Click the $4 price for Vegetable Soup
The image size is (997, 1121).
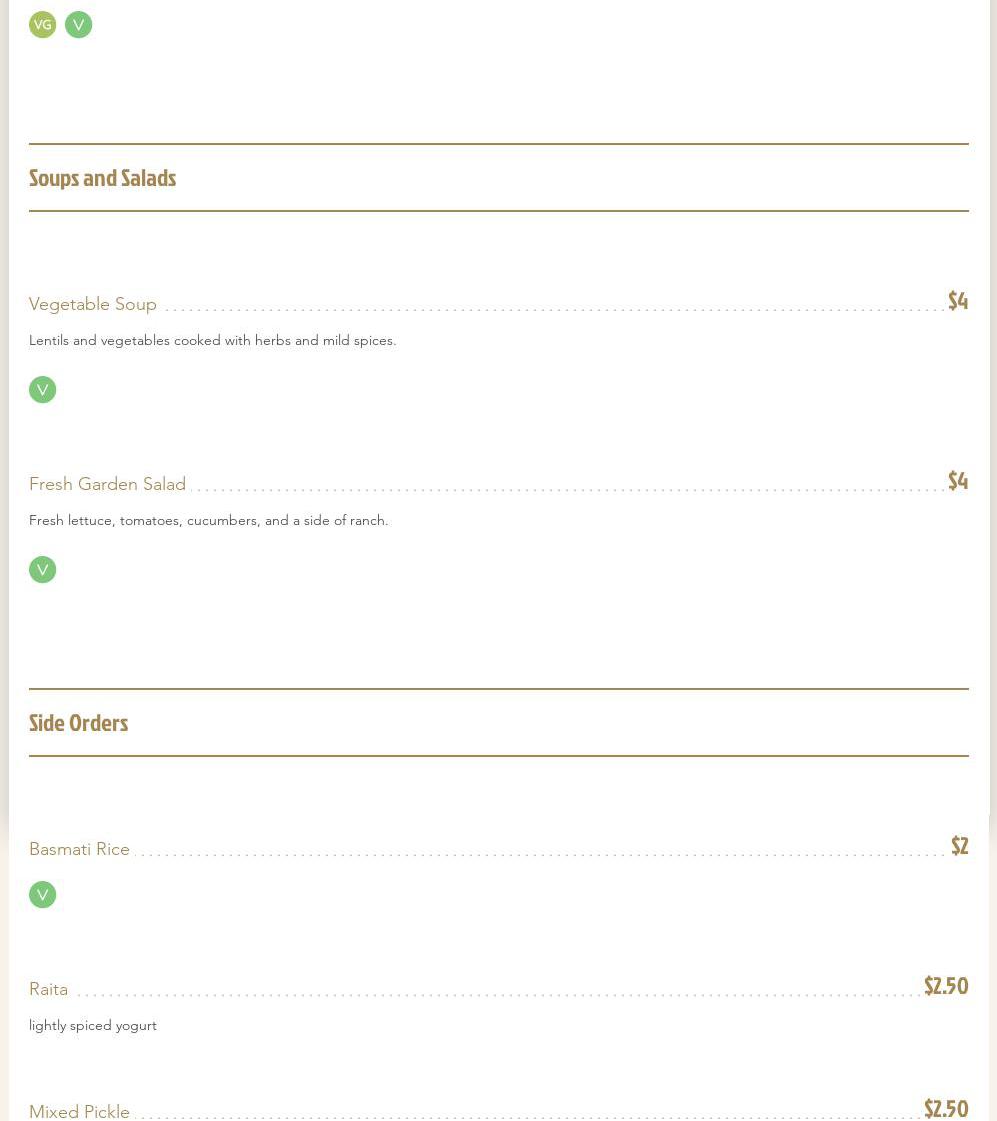[957, 301]
